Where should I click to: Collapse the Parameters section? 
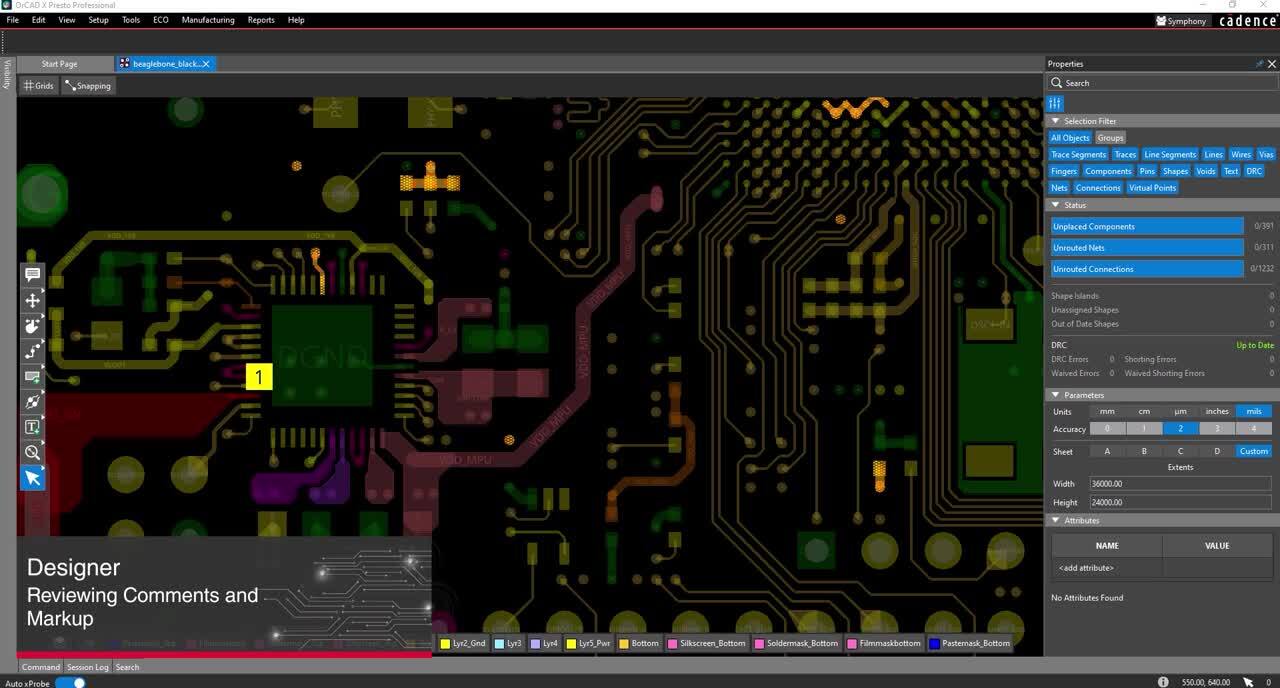pyautogui.click(x=1055, y=395)
